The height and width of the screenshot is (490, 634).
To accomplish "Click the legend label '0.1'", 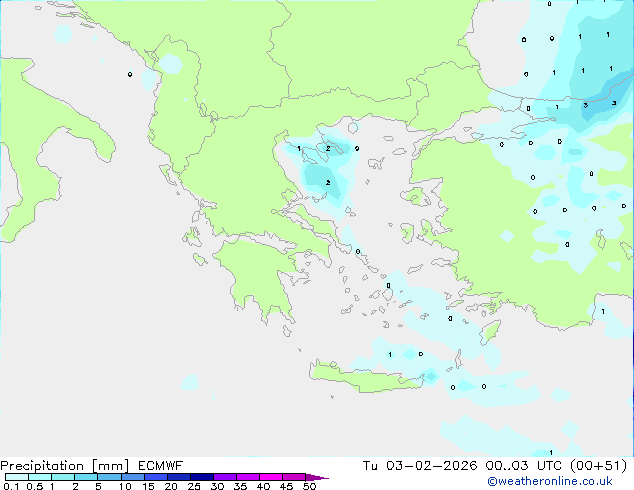I will (x=11, y=486).
